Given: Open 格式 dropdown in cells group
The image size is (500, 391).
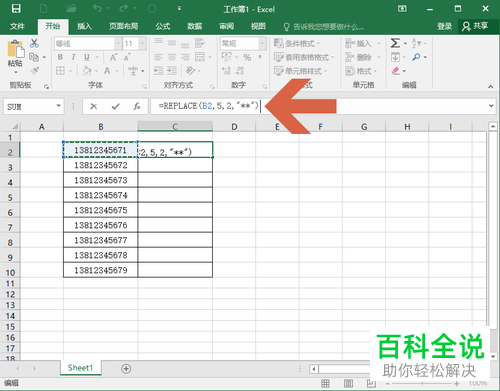Looking at the screenshot, I should click(x=361, y=71).
